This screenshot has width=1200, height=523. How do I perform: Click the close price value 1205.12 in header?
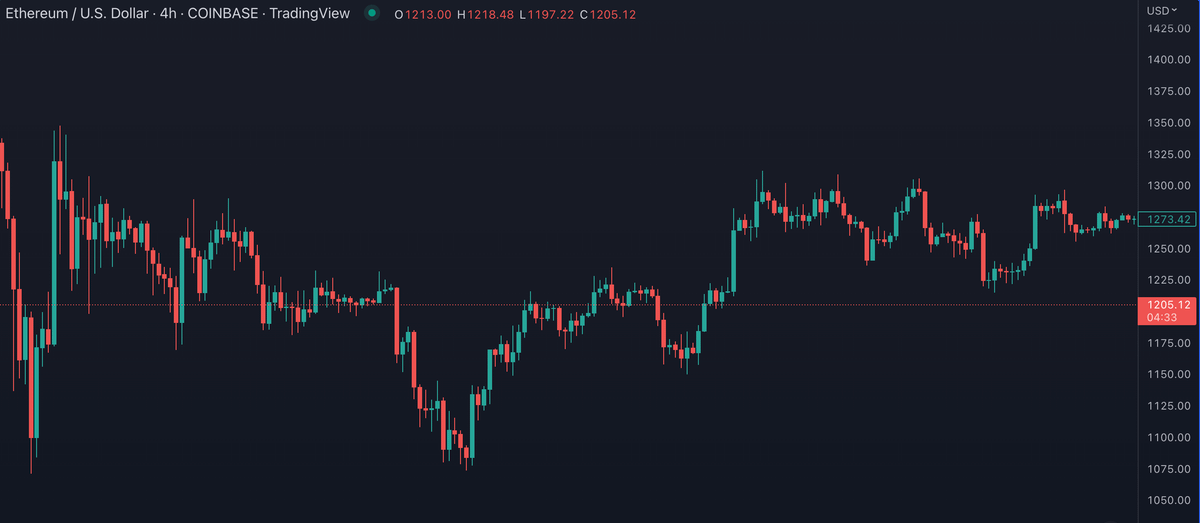[x=614, y=15]
